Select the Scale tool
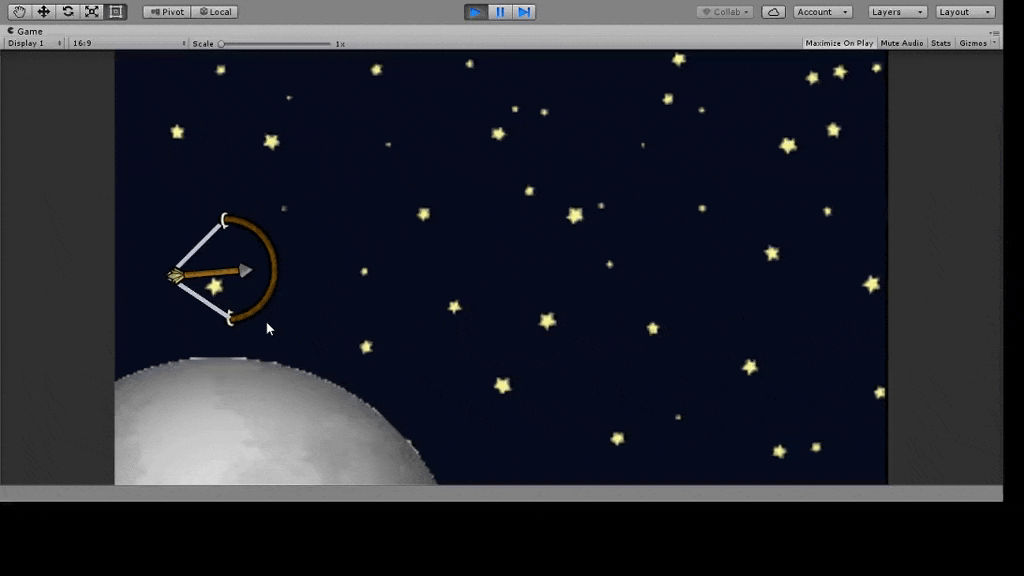The image size is (1024, 576). click(92, 12)
